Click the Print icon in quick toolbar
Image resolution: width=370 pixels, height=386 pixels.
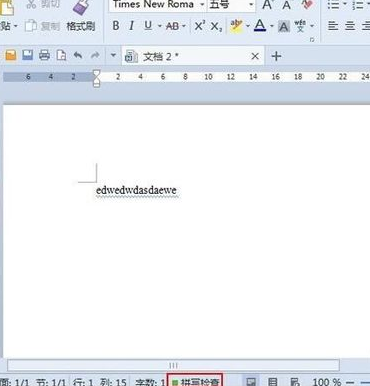pyautogui.click(x=44, y=55)
